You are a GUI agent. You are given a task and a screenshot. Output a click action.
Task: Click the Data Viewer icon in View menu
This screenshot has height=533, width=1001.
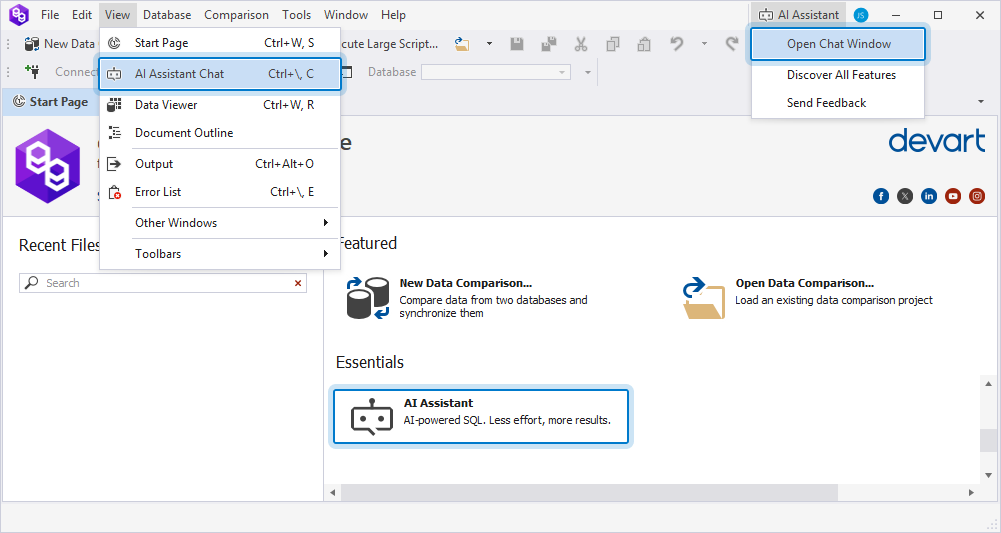114,105
